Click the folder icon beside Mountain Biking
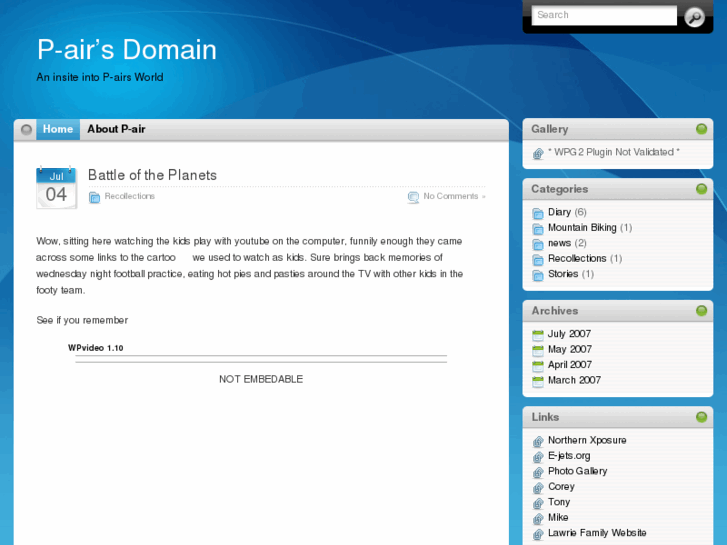727x545 pixels. [538, 229]
